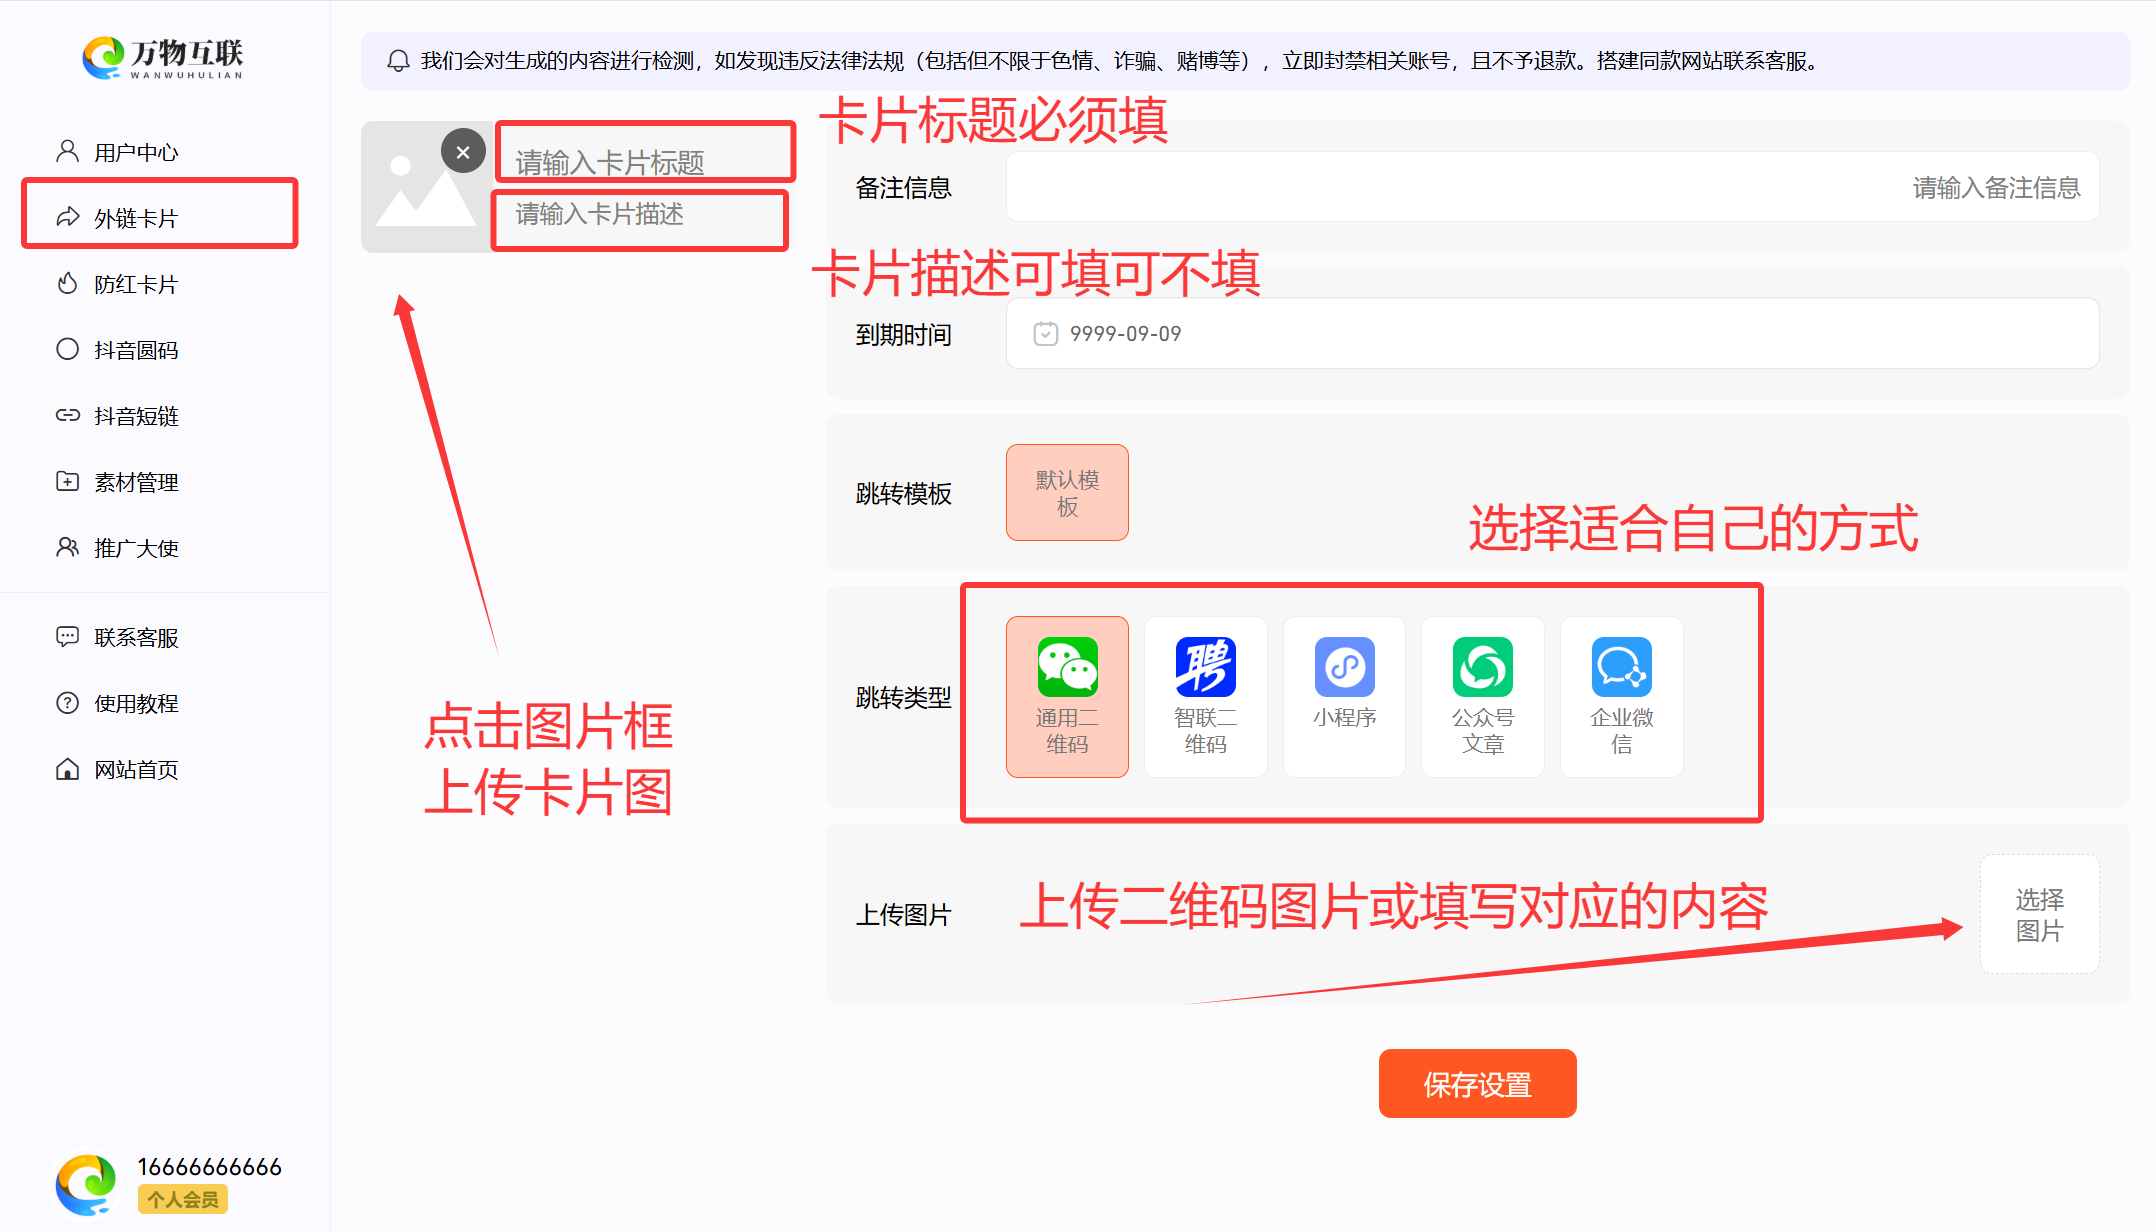Go to 防红卡片 menu item
The image size is (2156, 1232).
(x=136, y=284)
